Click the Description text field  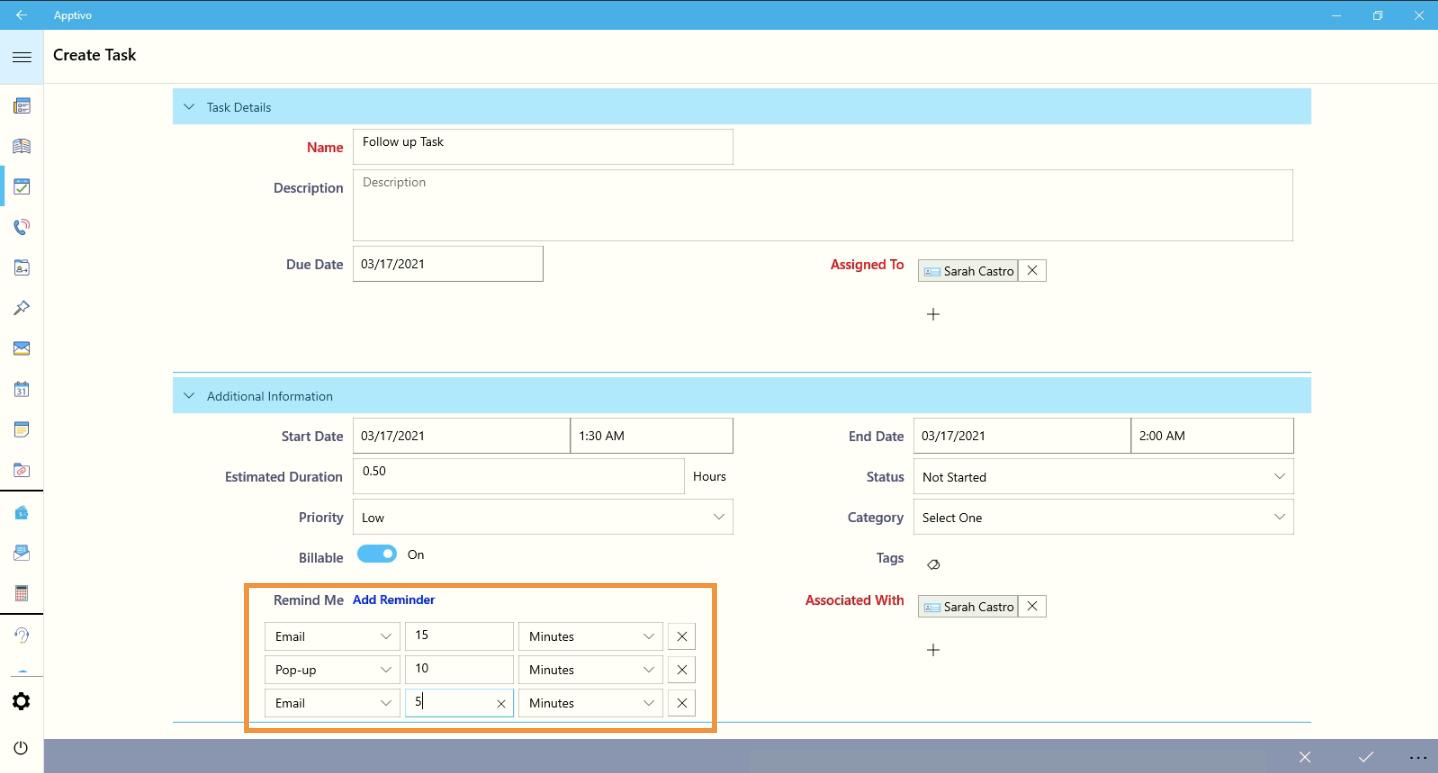pyautogui.click(x=822, y=205)
